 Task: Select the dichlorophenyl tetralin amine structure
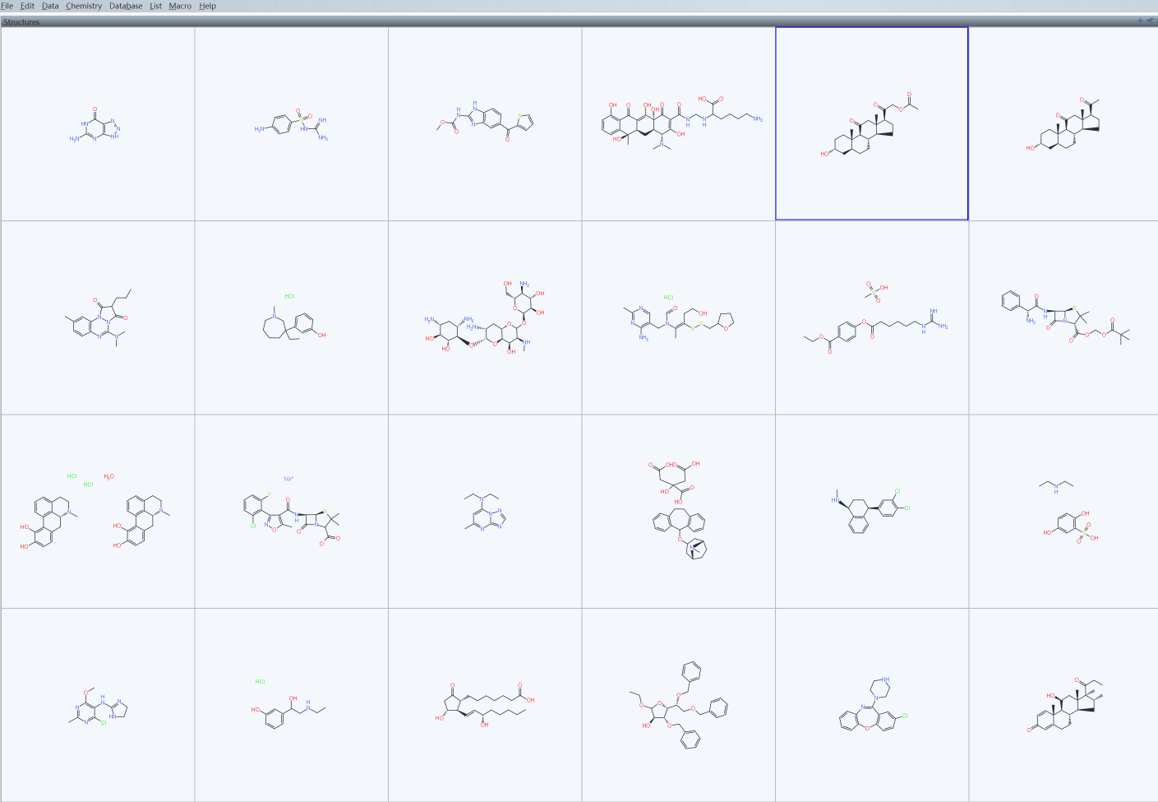tap(871, 512)
